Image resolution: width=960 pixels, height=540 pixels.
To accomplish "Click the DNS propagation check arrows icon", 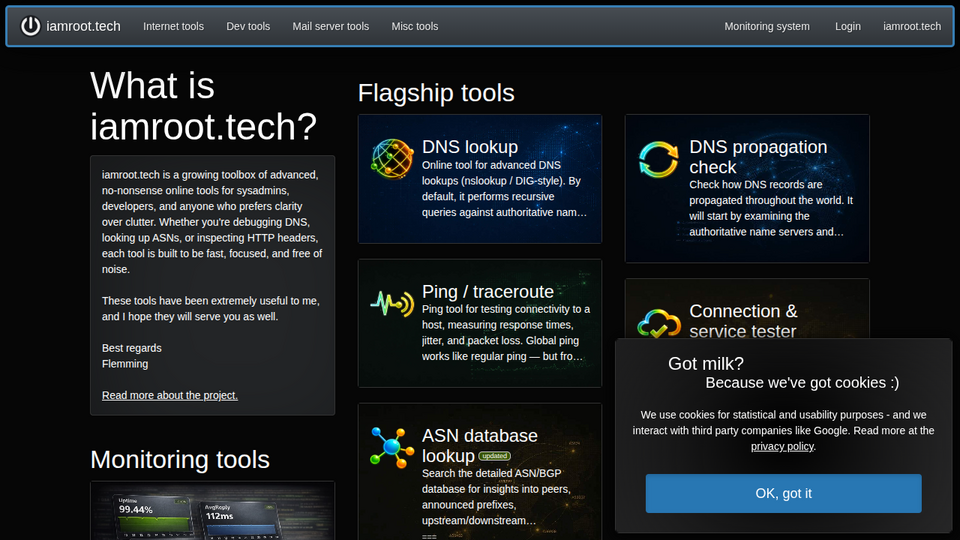I will [658, 159].
